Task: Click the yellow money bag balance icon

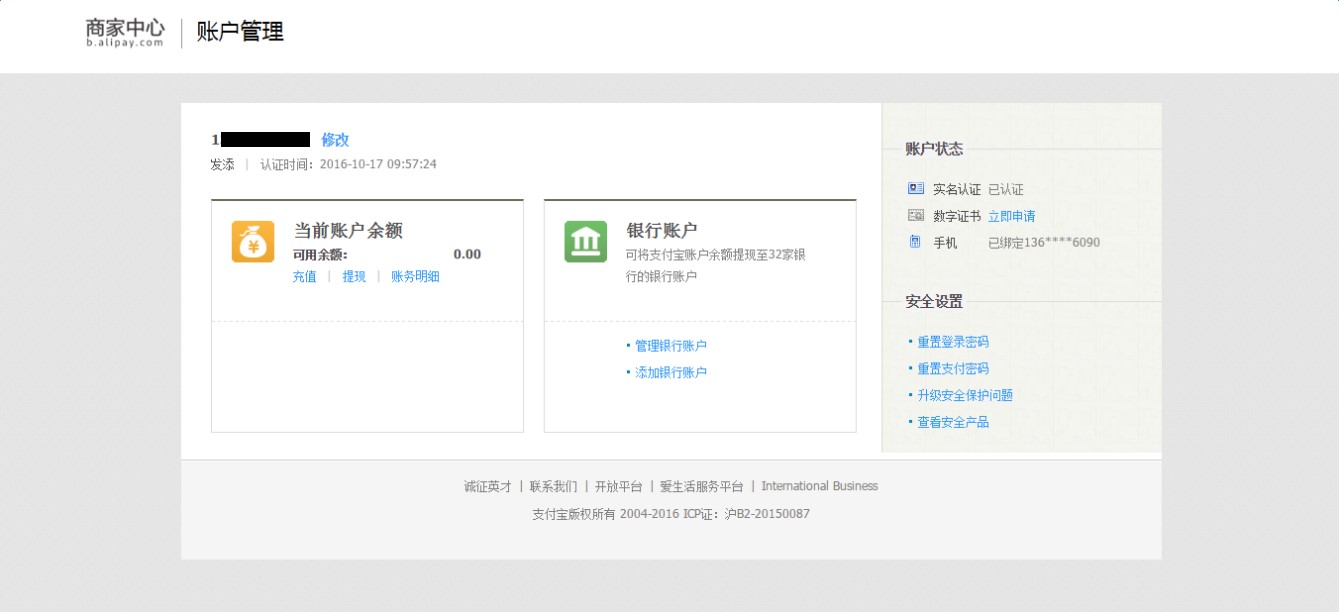Action: 253,242
